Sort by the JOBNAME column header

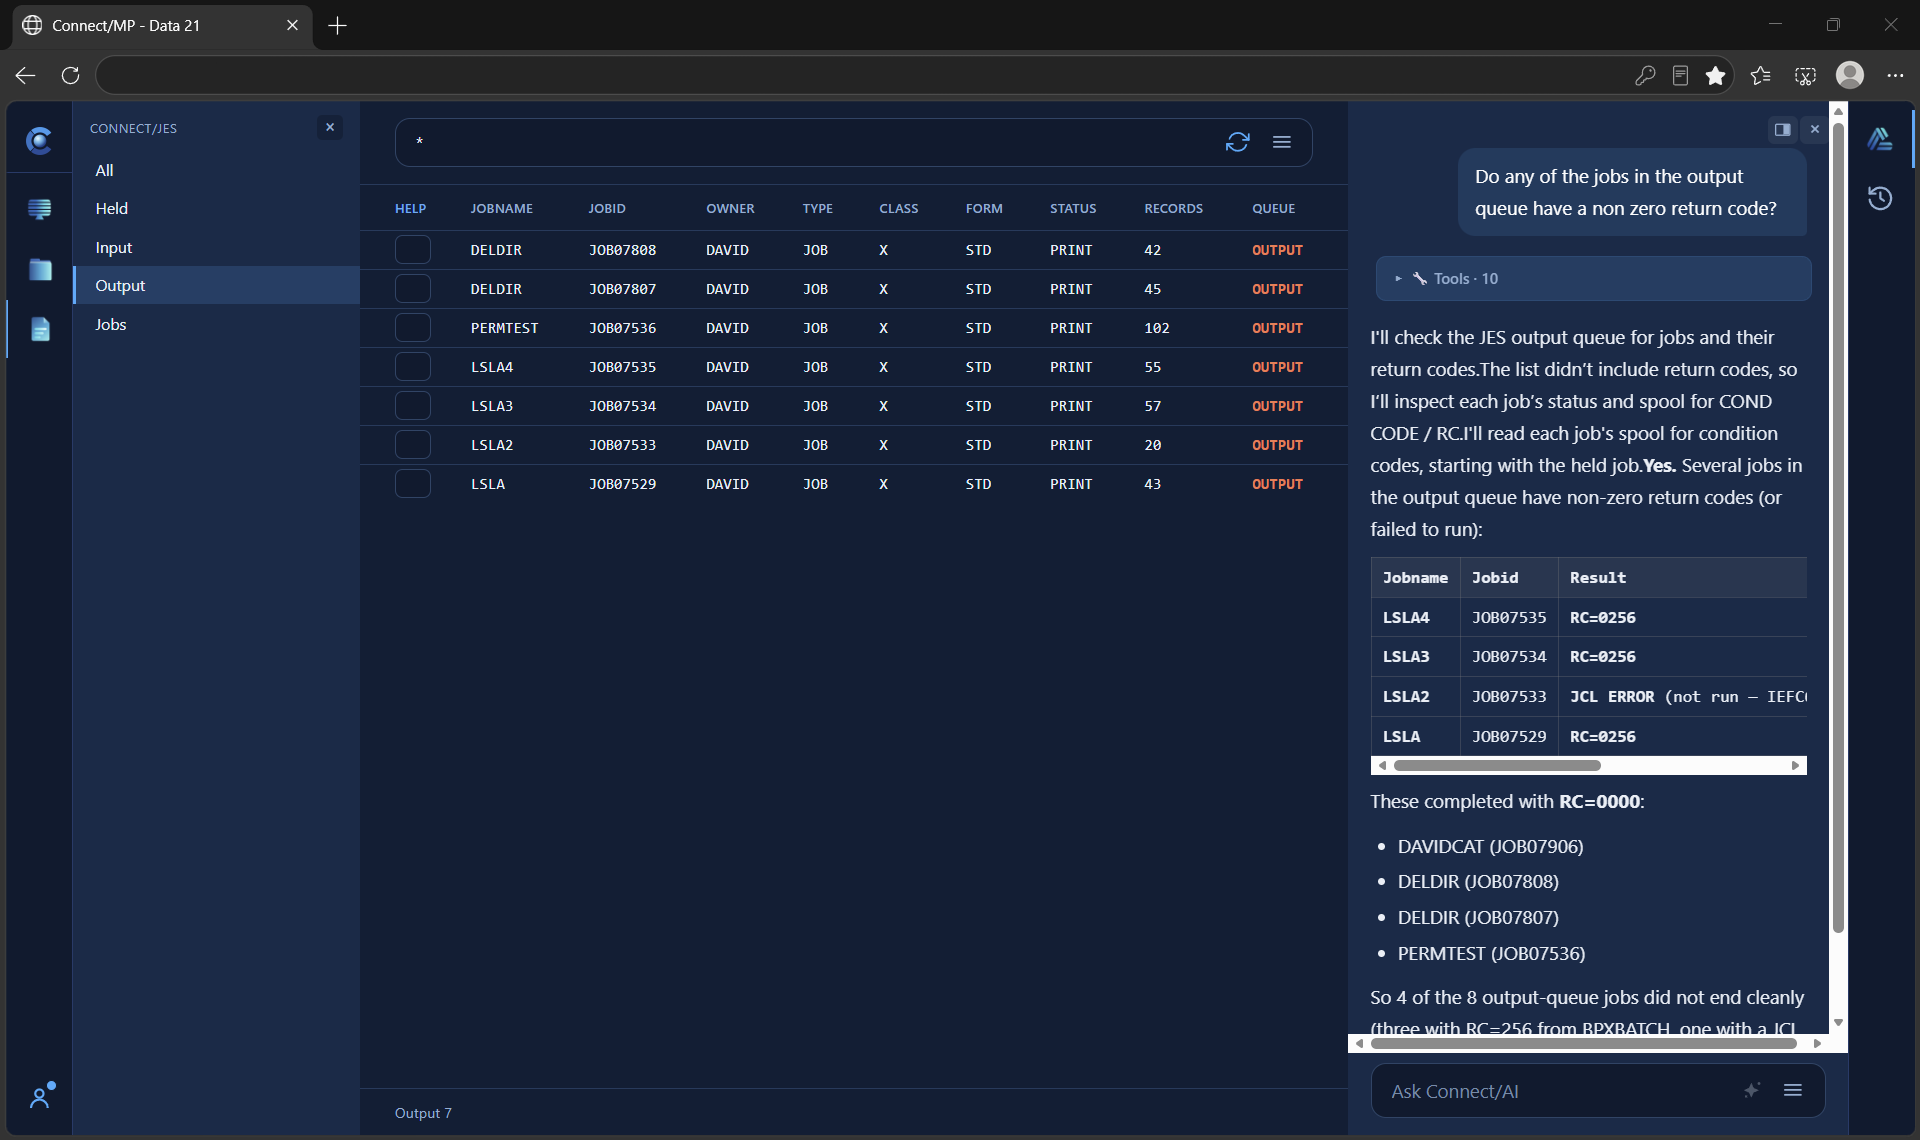[501, 209]
